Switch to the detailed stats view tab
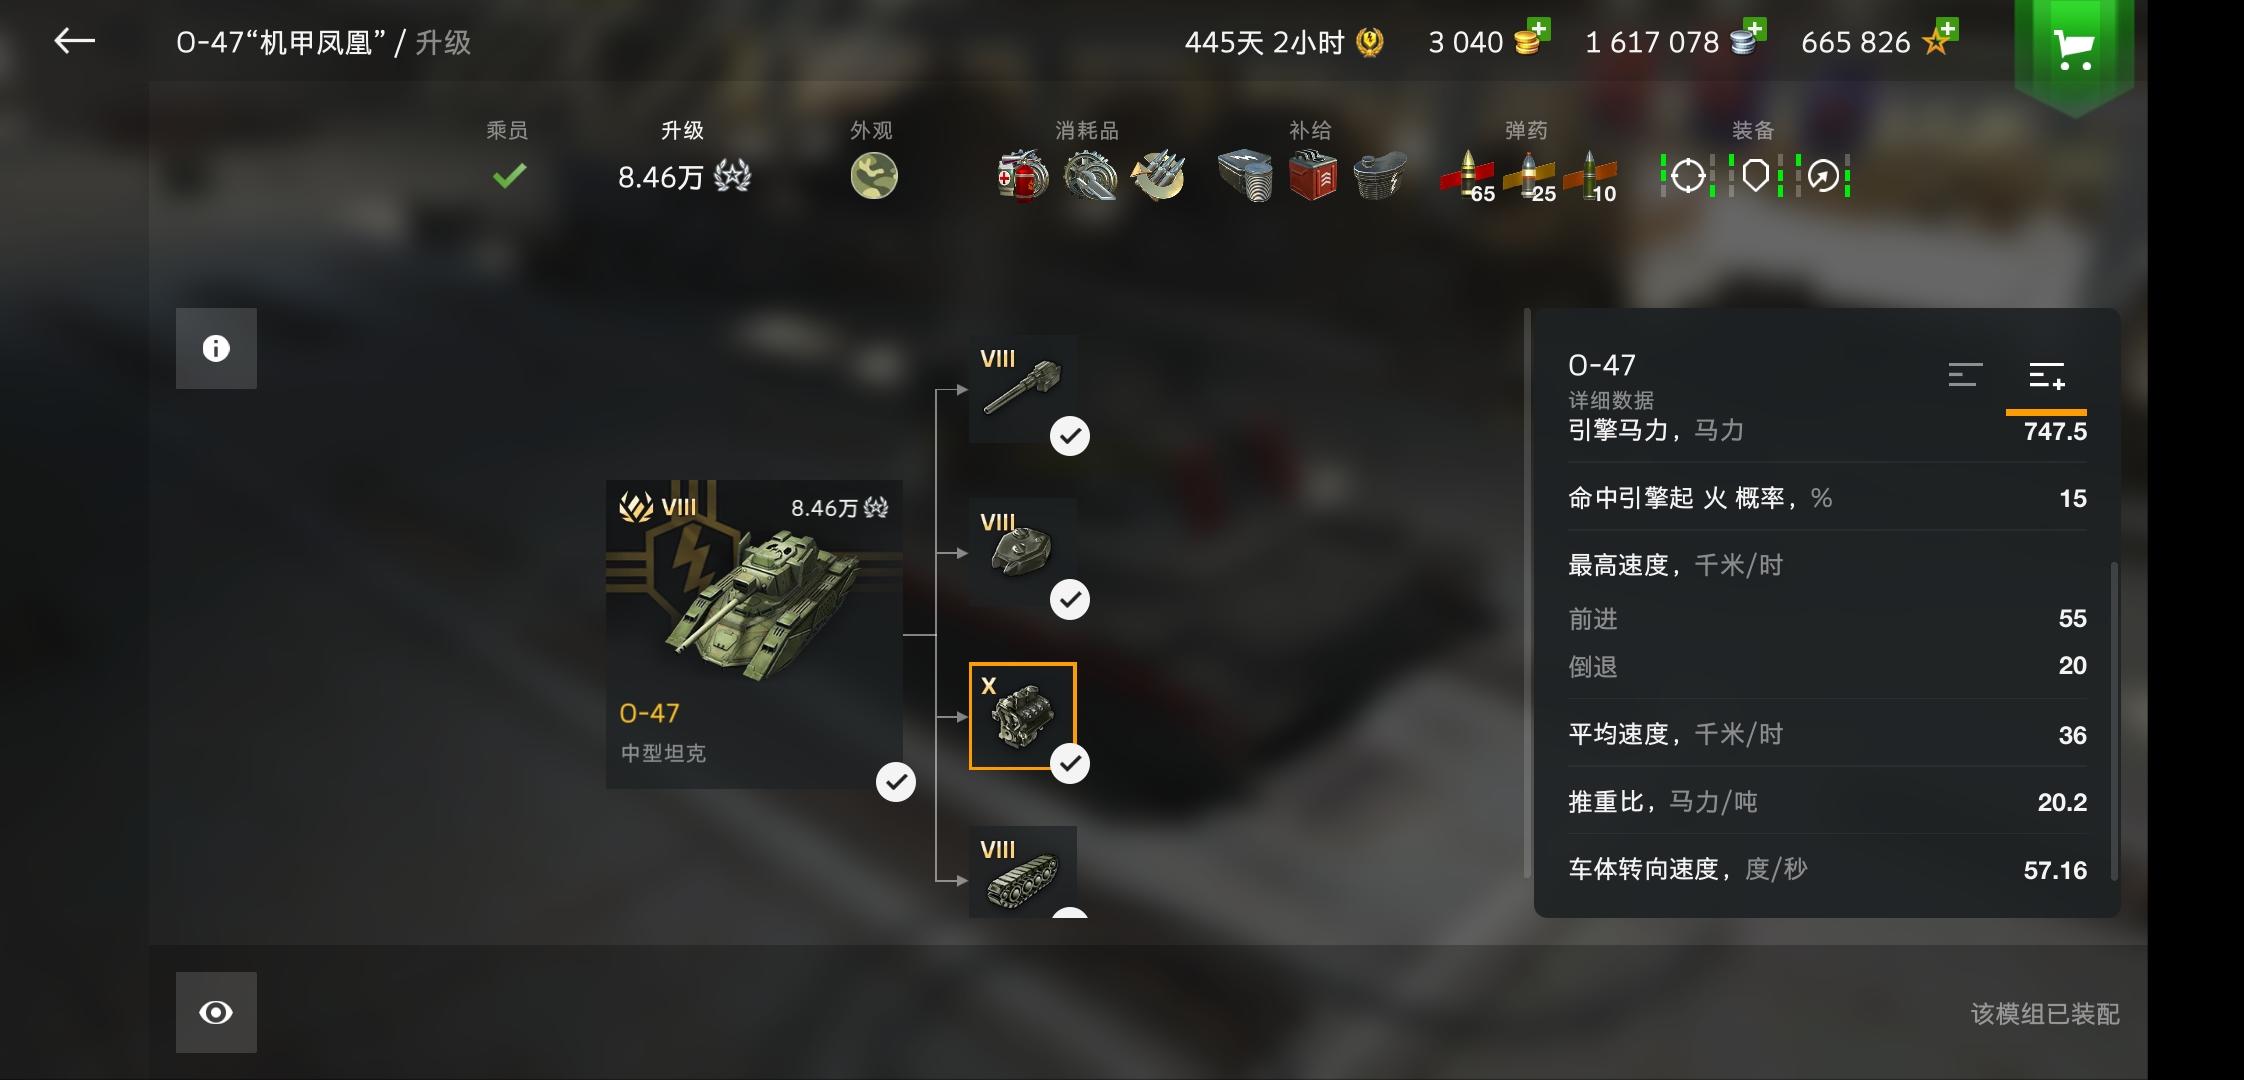 point(2046,377)
